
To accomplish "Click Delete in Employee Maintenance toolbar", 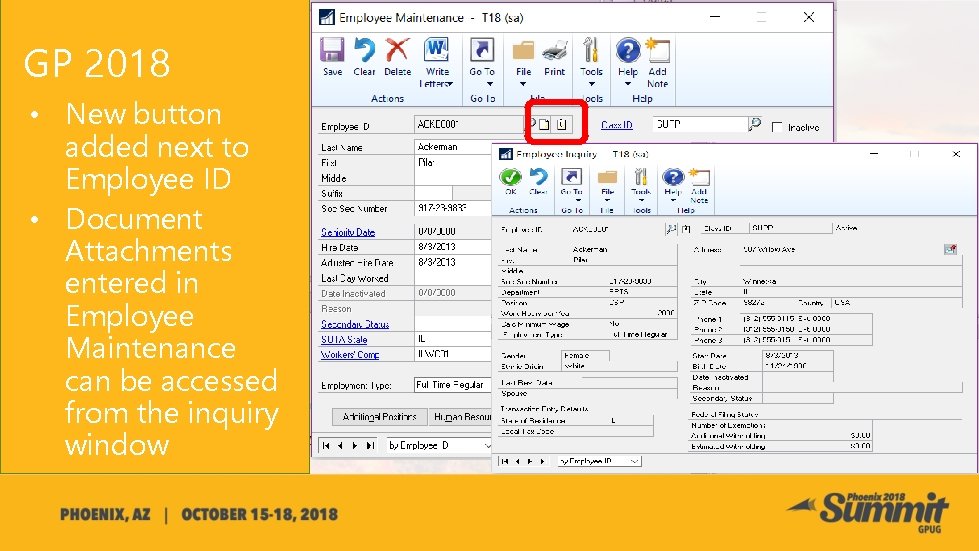I will click(x=397, y=56).
